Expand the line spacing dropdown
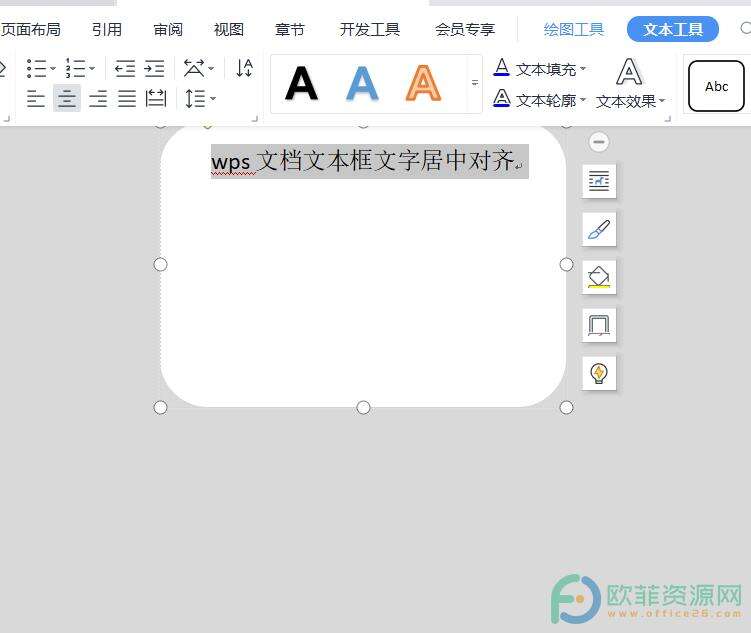This screenshot has width=751, height=633. click(x=213, y=99)
